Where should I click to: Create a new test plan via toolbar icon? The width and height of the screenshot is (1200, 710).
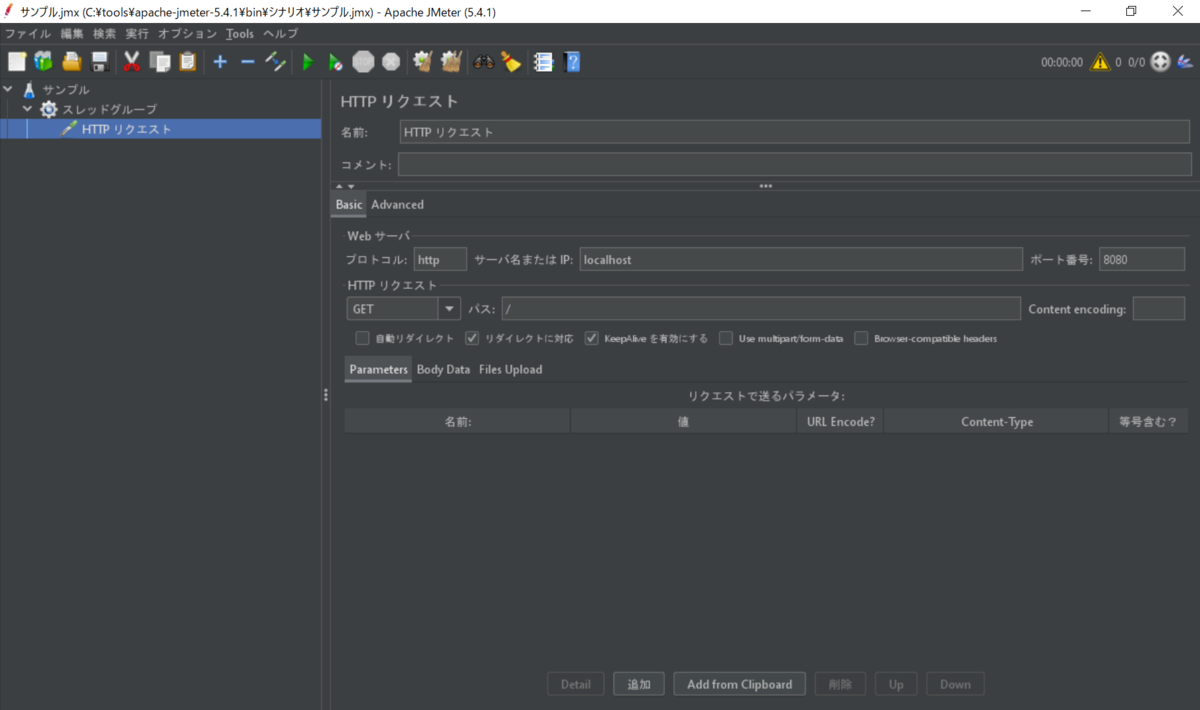(x=16, y=61)
